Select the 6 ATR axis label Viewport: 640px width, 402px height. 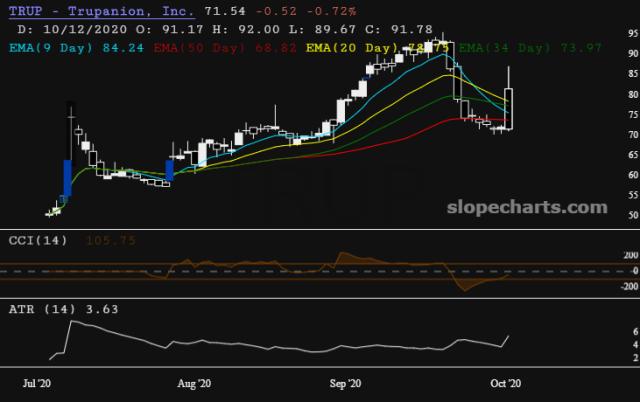click(x=636, y=332)
